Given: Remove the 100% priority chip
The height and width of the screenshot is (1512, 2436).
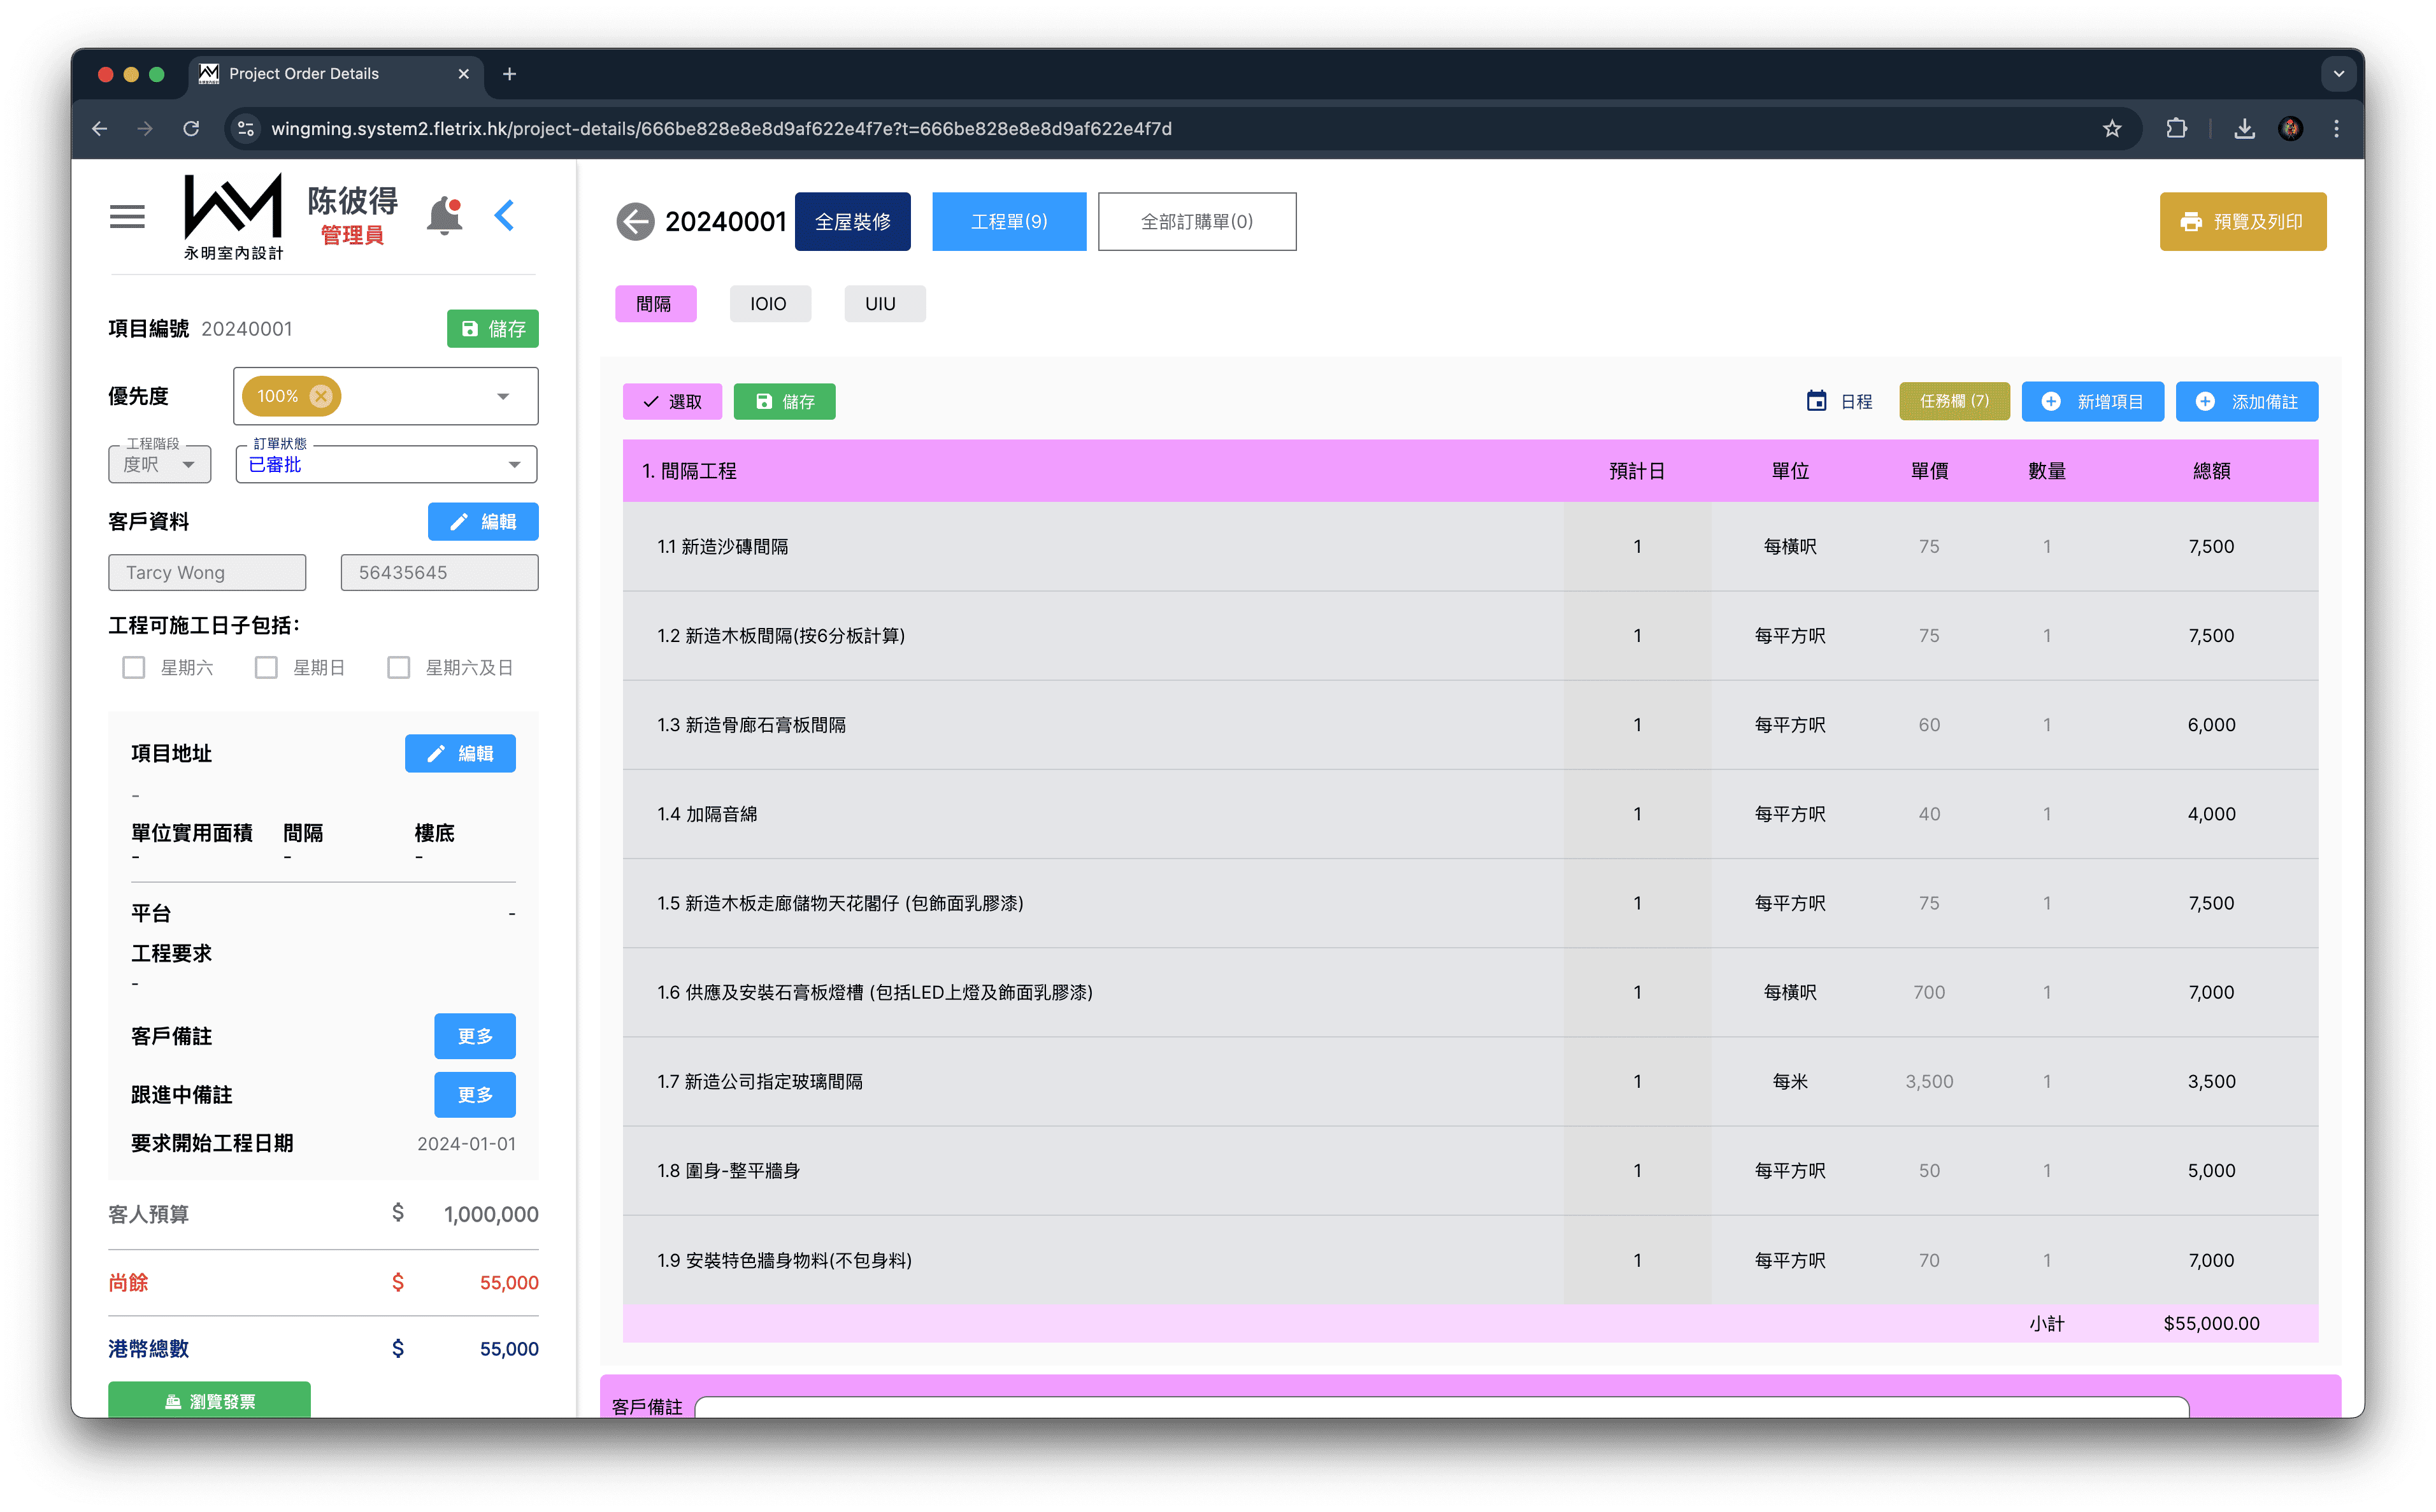Looking at the screenshot, I should pos(321,396).
